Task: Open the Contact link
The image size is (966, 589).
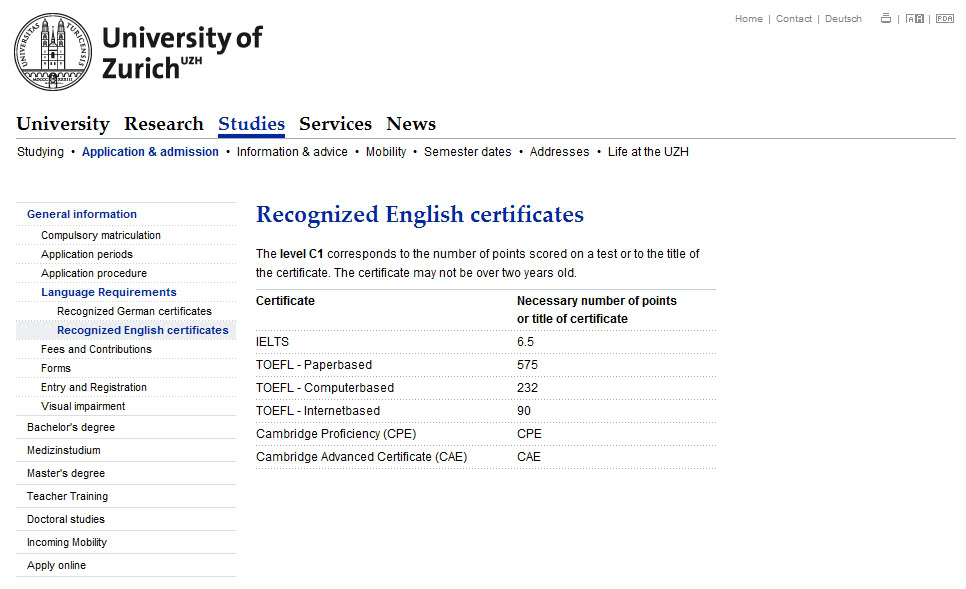Action: 794,18
